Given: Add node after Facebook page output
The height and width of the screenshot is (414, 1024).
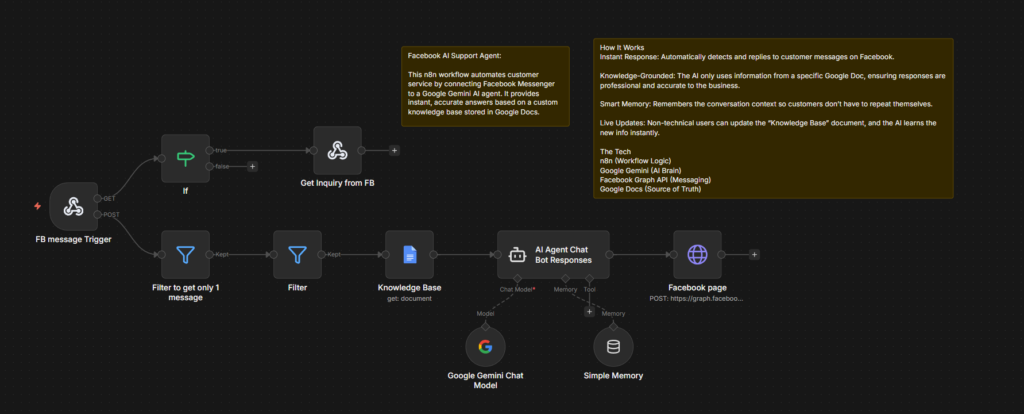Looking at the screenshot, I should click(754, 255).
